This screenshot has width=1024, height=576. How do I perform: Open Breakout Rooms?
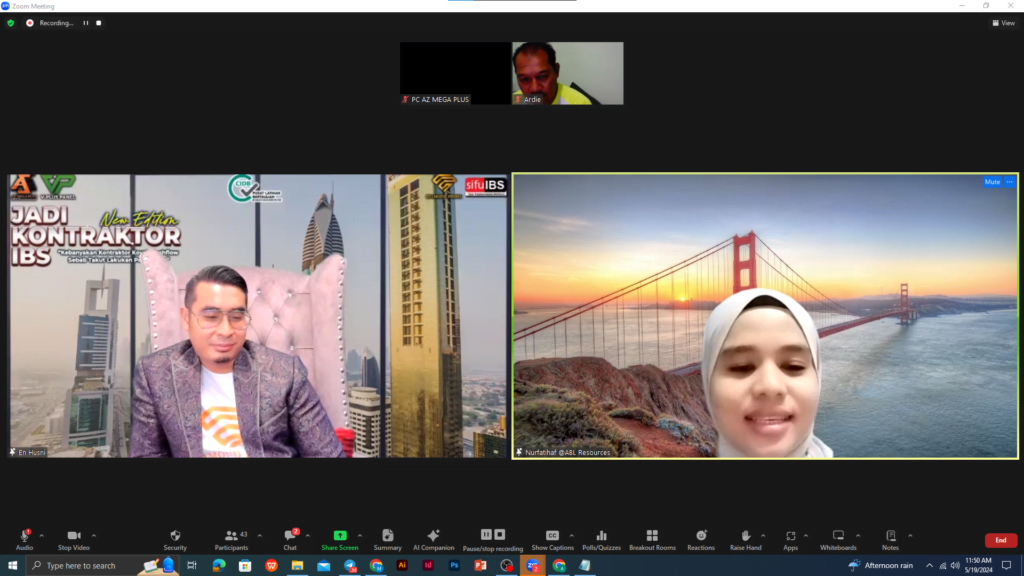(x=652, y=536)
